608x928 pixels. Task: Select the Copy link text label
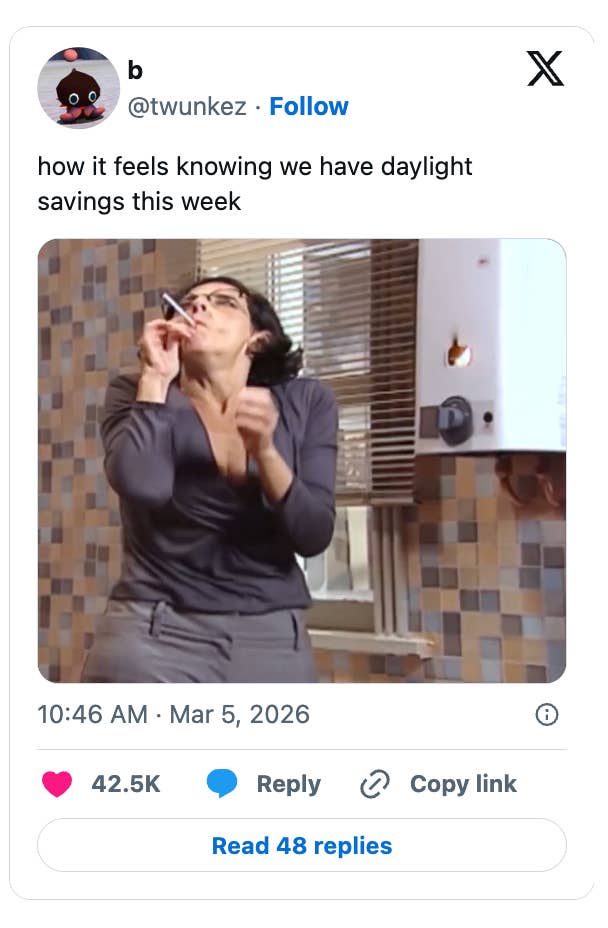463,784
